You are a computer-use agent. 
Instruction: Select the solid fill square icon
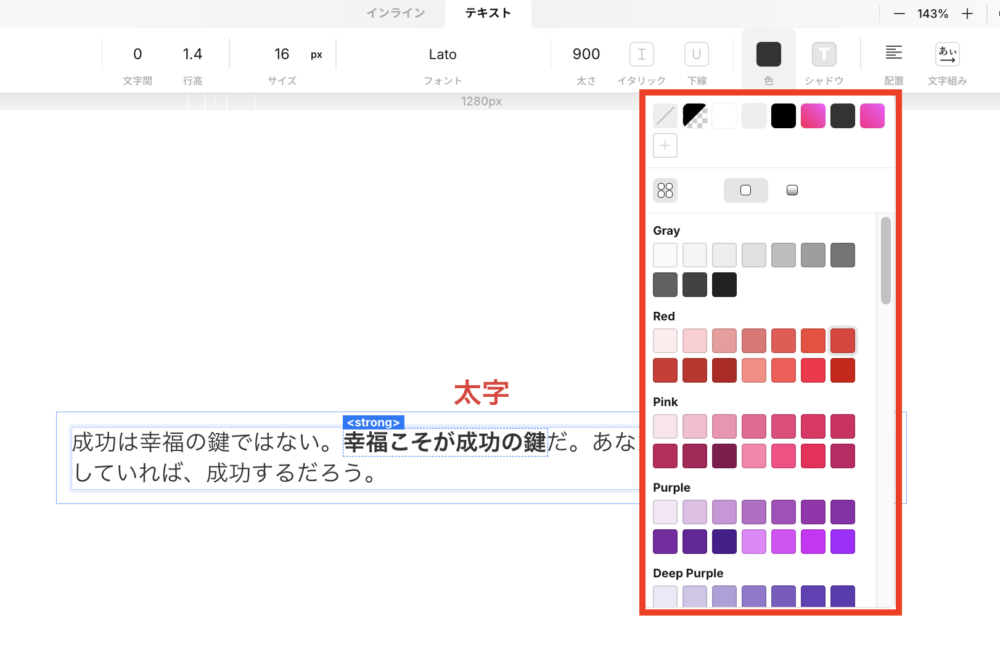[x=746, y=190]
